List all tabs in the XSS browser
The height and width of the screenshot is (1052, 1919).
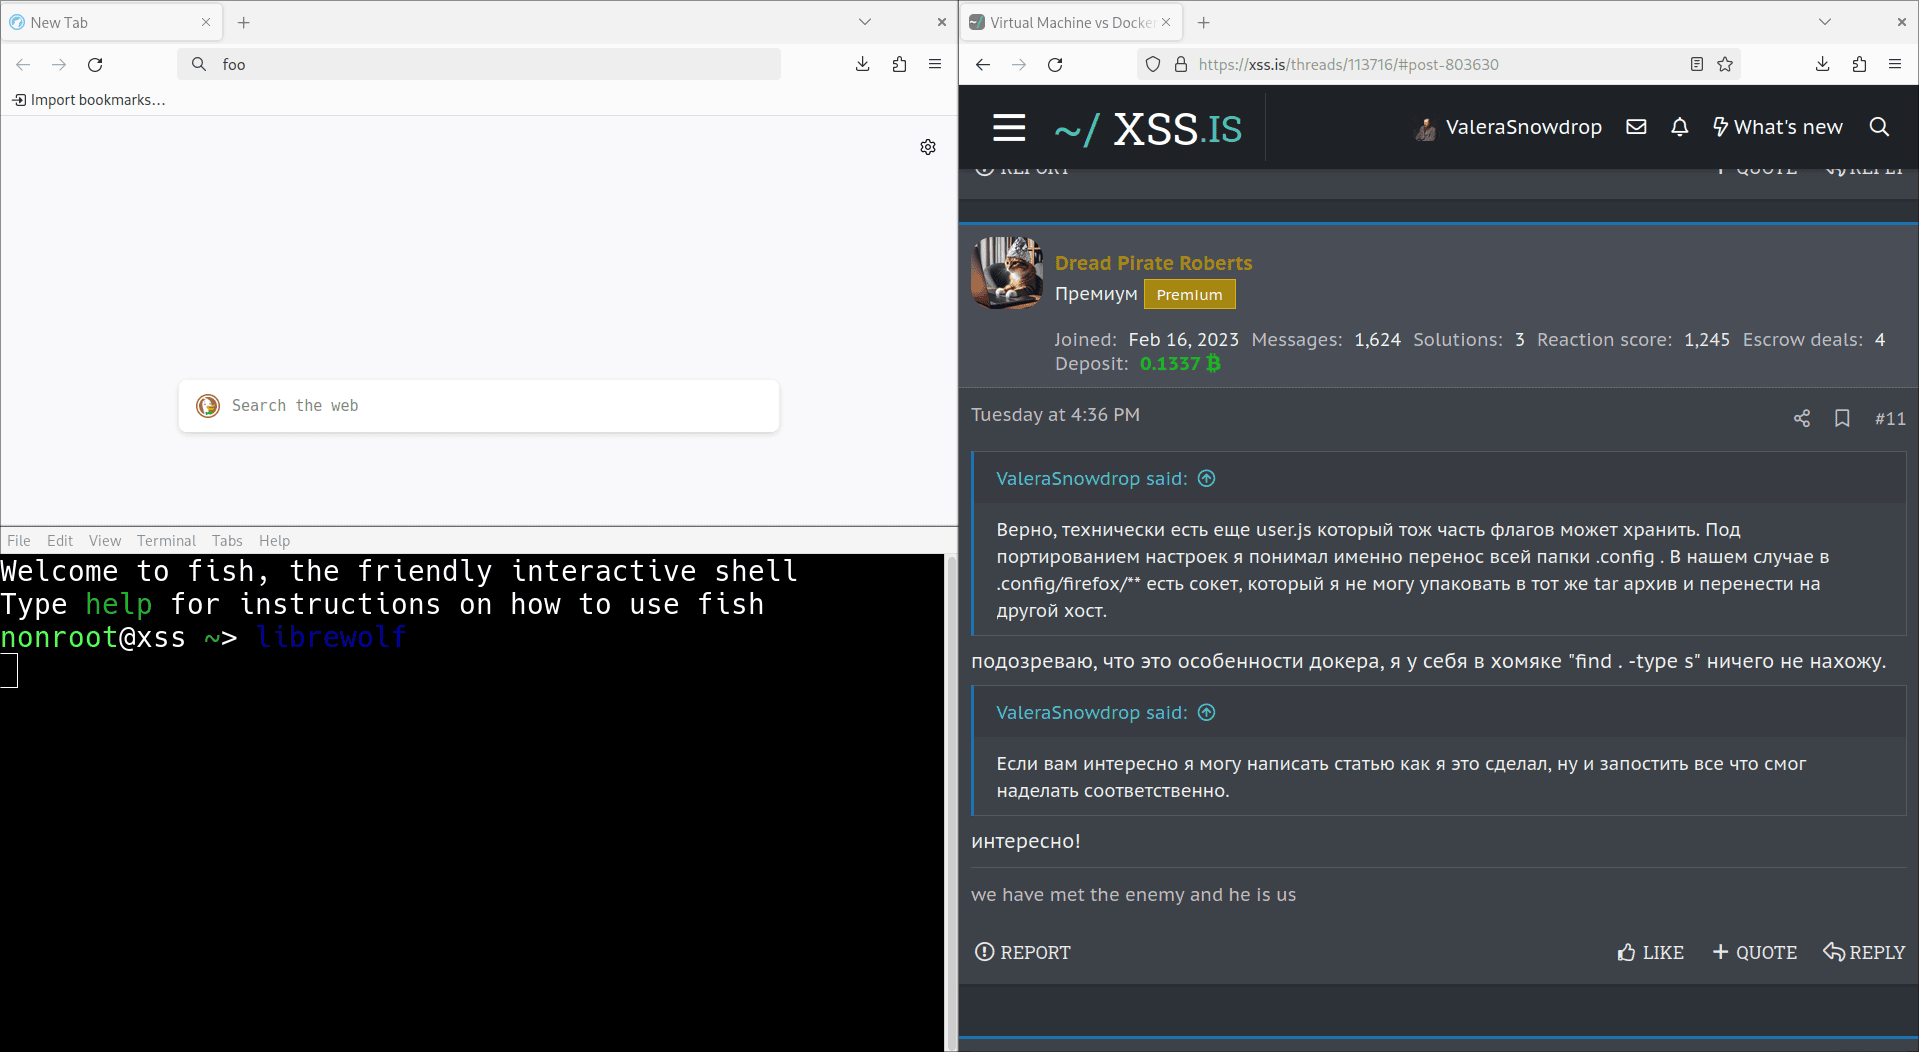point(1825,22)
